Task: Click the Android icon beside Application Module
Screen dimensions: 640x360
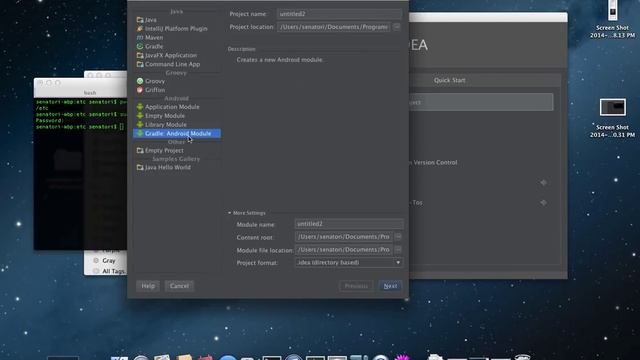Action: pyautogui.click(x=140, y=107)
